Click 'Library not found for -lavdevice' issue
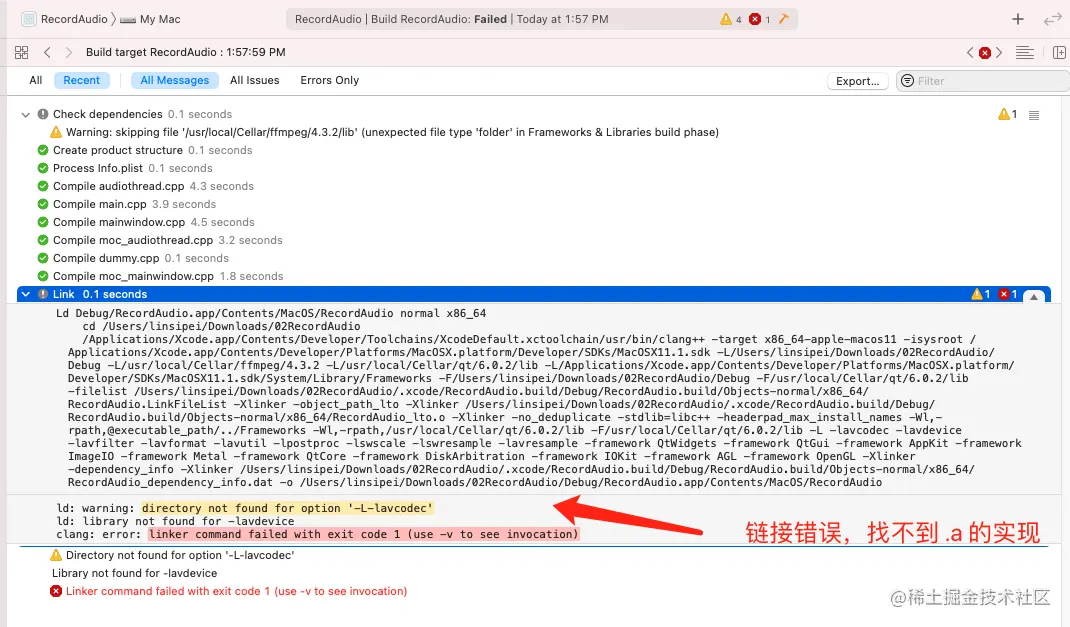The width and height of the screenshot is (1070, 627). coord(134,573)
